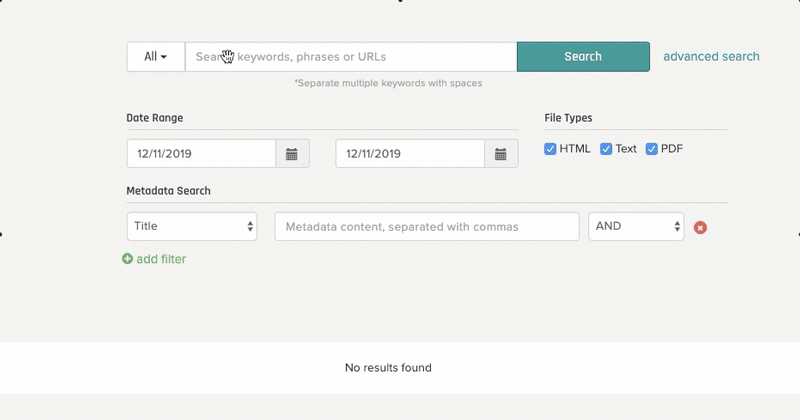Focus the metadata content input
The width and height of the screenshot is (800, 420).
[x=427, y=227]
